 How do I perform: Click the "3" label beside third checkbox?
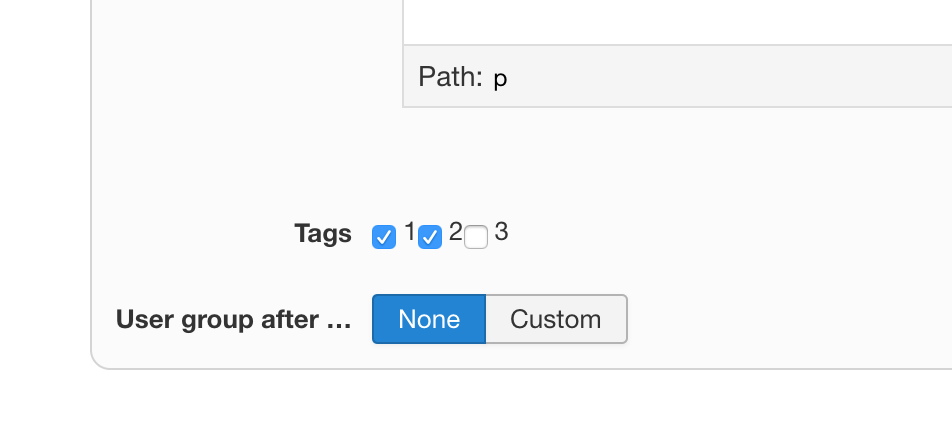pyautogui.click(x=501, y=233)
